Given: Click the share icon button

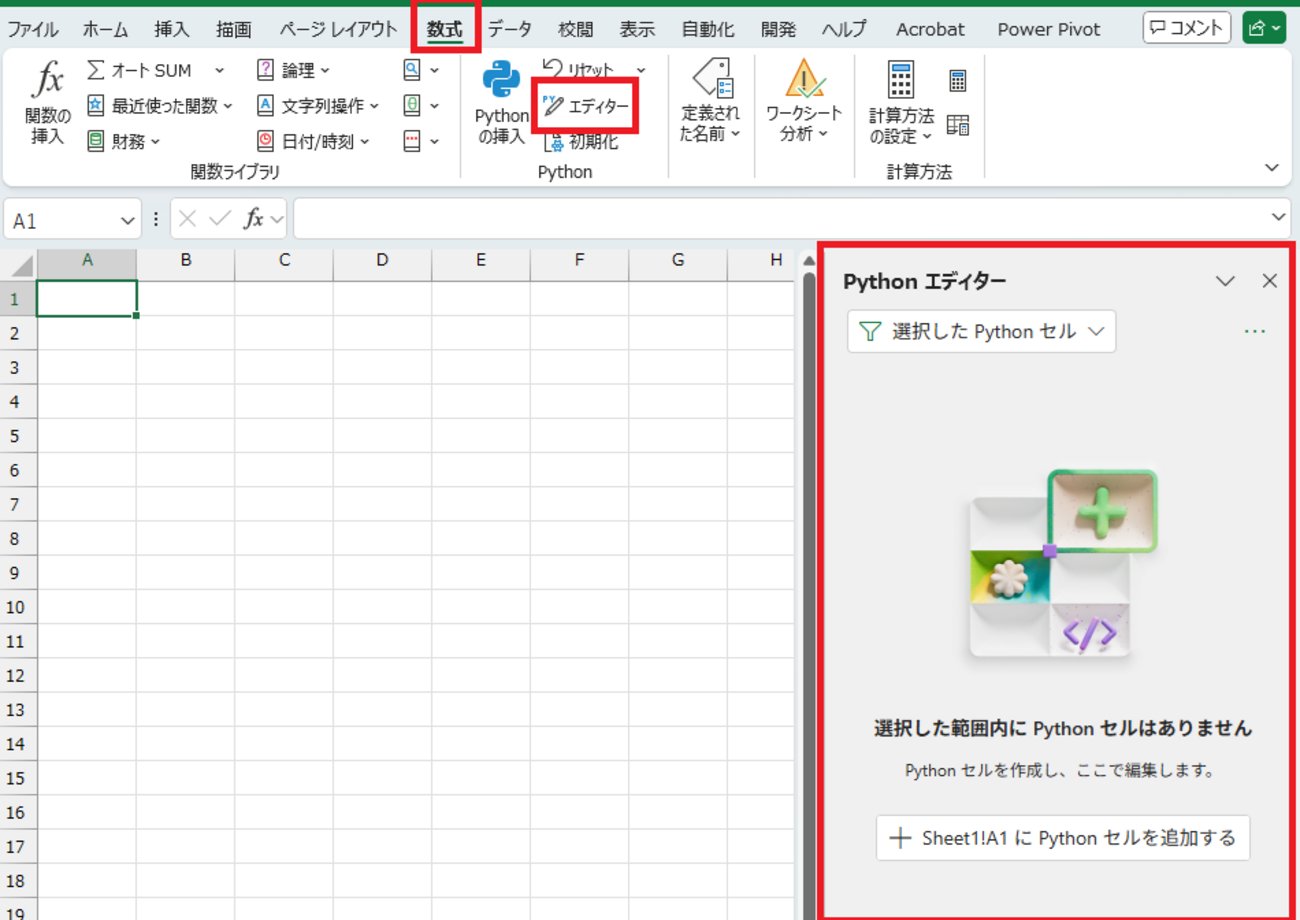Looking at the screenshot, I should 1264,28.
